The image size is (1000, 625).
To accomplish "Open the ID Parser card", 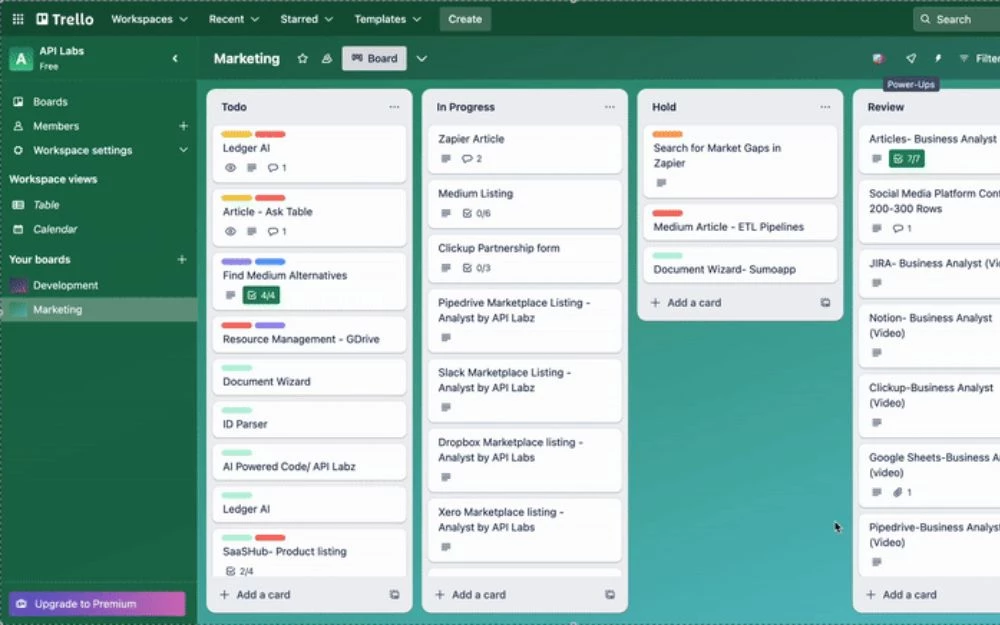I will [309, 419].
